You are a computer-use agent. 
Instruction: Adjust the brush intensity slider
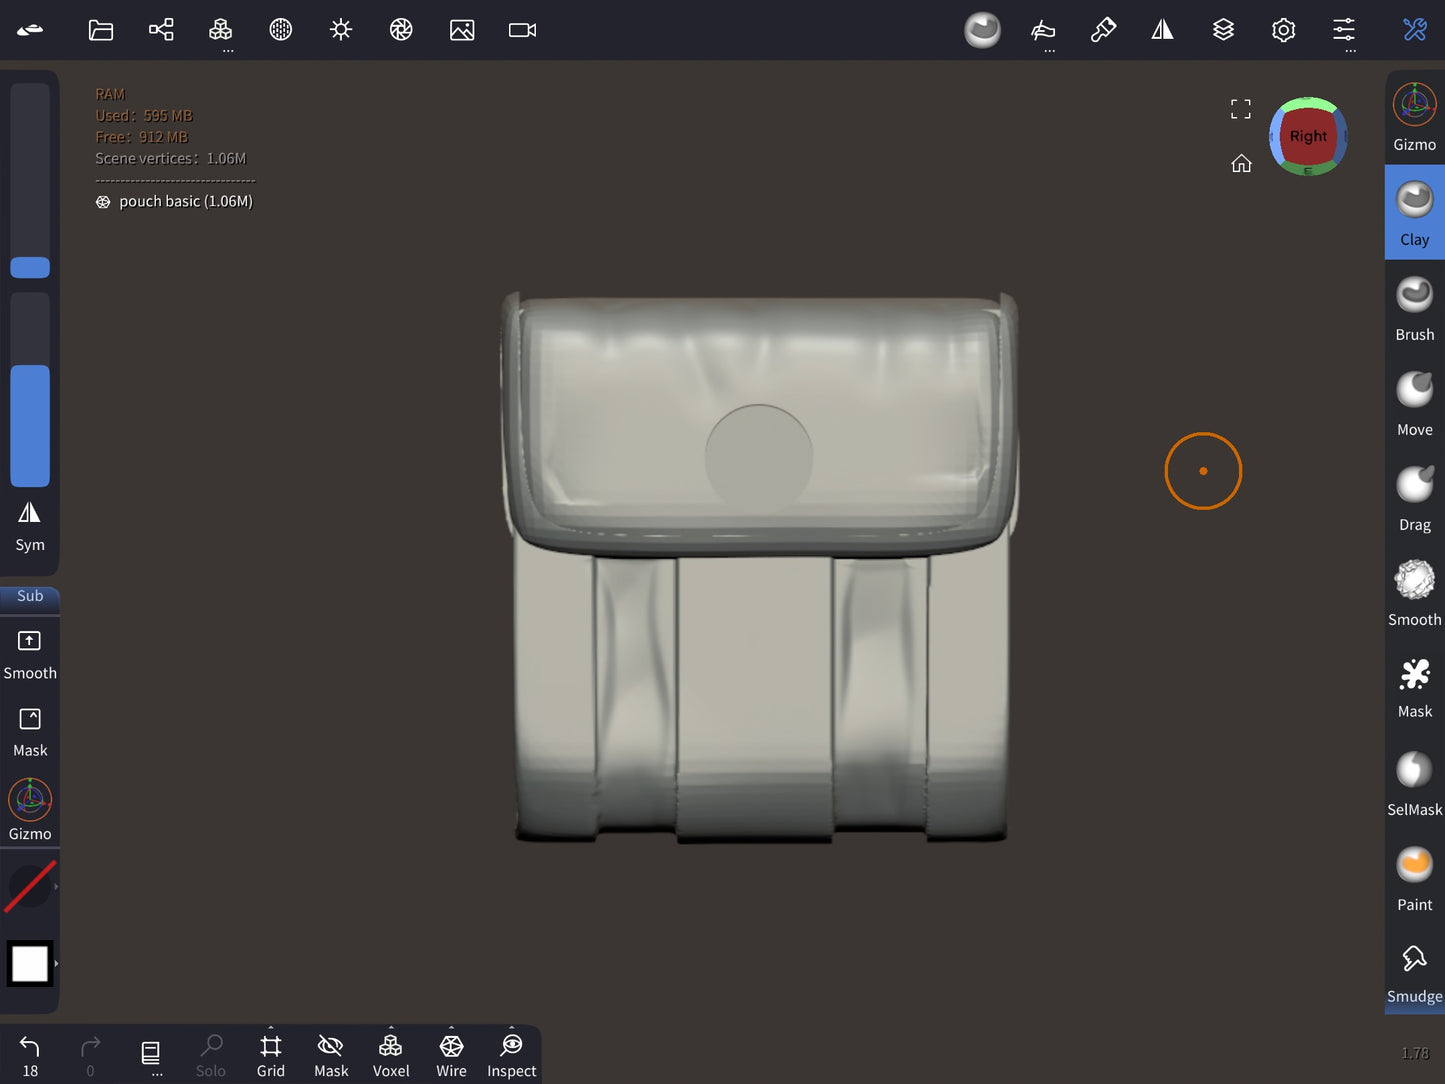[30, 390]
